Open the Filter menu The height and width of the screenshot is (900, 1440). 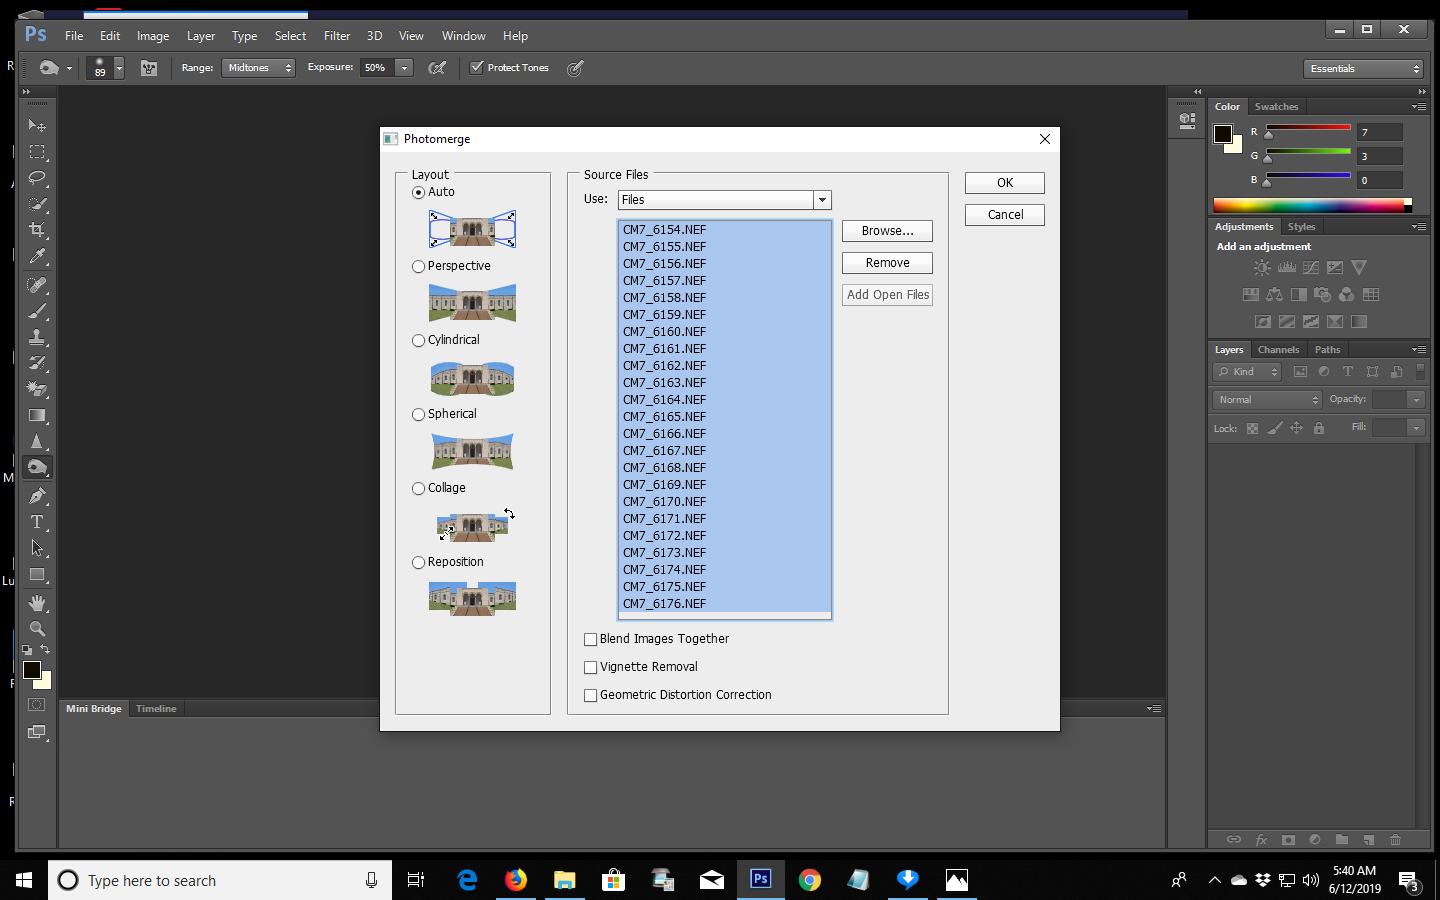(x=336, y=35)
